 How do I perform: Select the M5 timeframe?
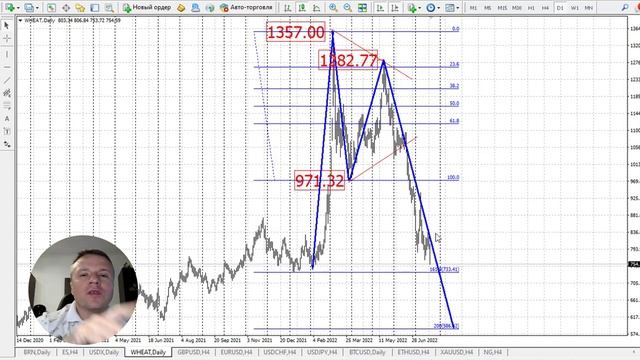pyautogui.click(x=487, y=8)
